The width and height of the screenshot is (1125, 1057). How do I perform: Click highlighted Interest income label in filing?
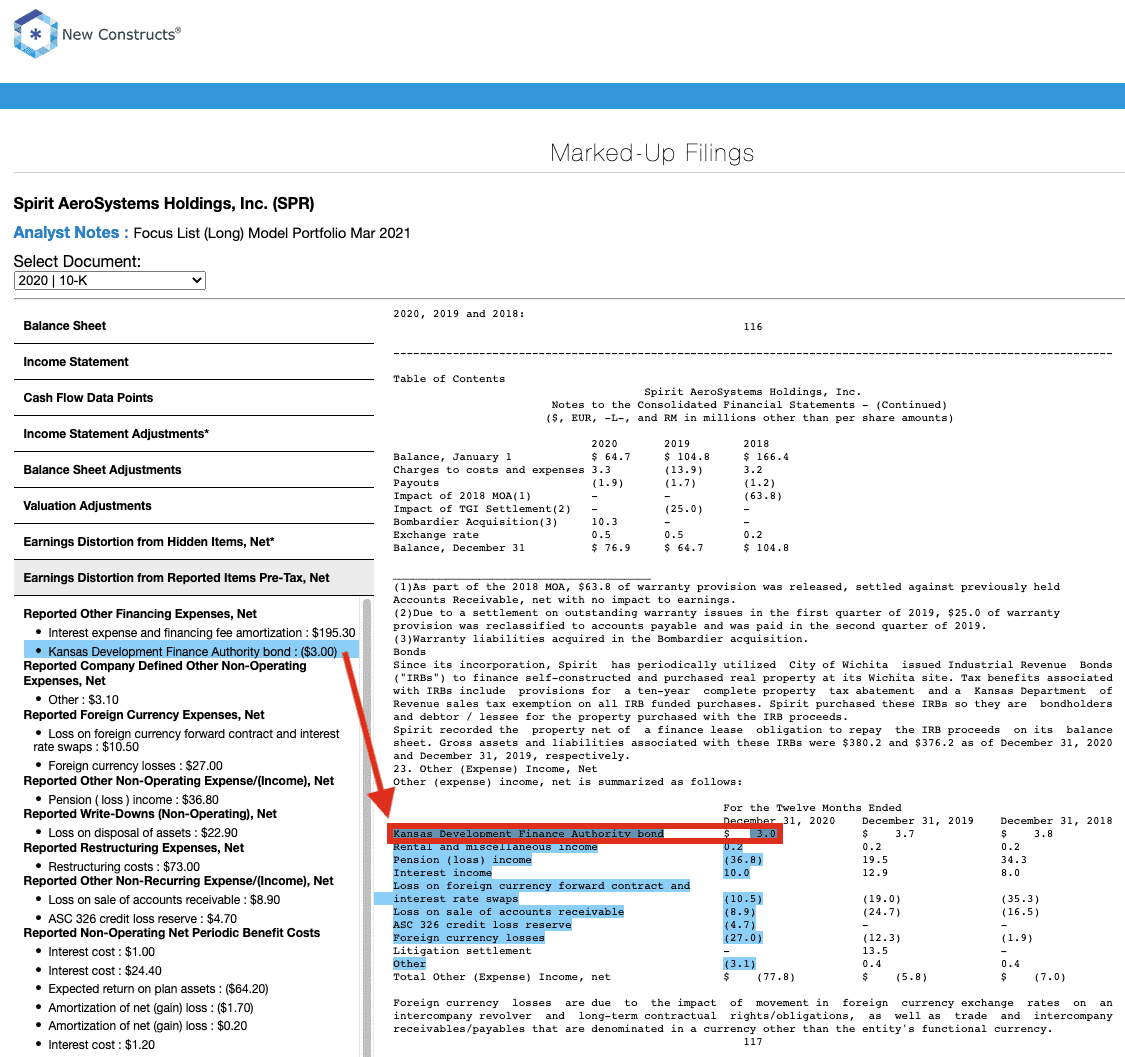click(x=443, y=873)
